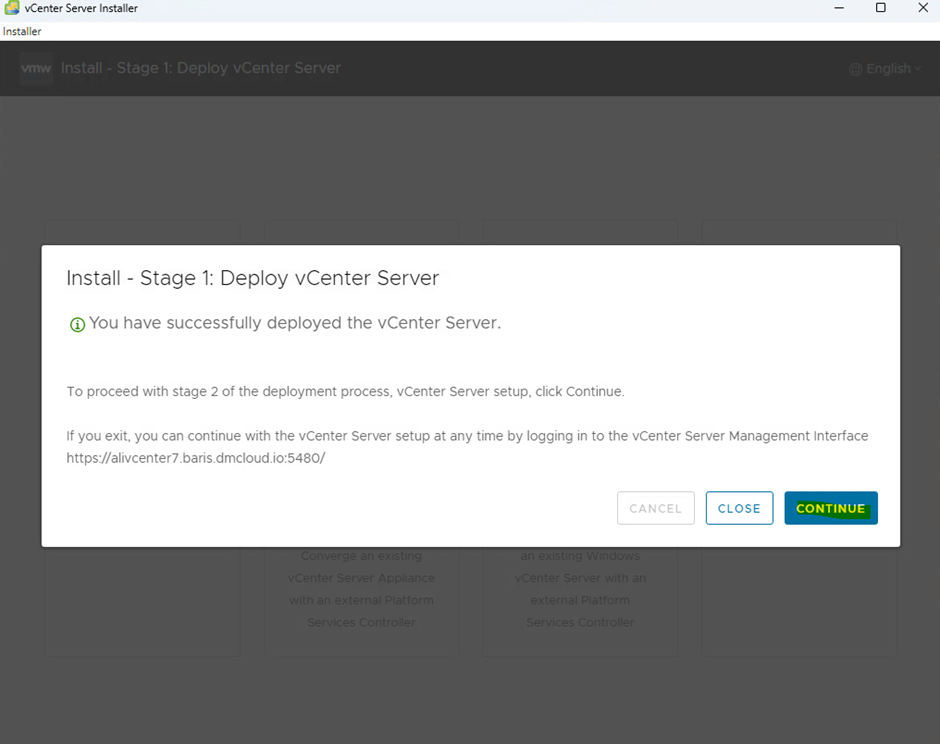Click the CLOSE button in the dialog
The image size is (940, 744).
739,508
